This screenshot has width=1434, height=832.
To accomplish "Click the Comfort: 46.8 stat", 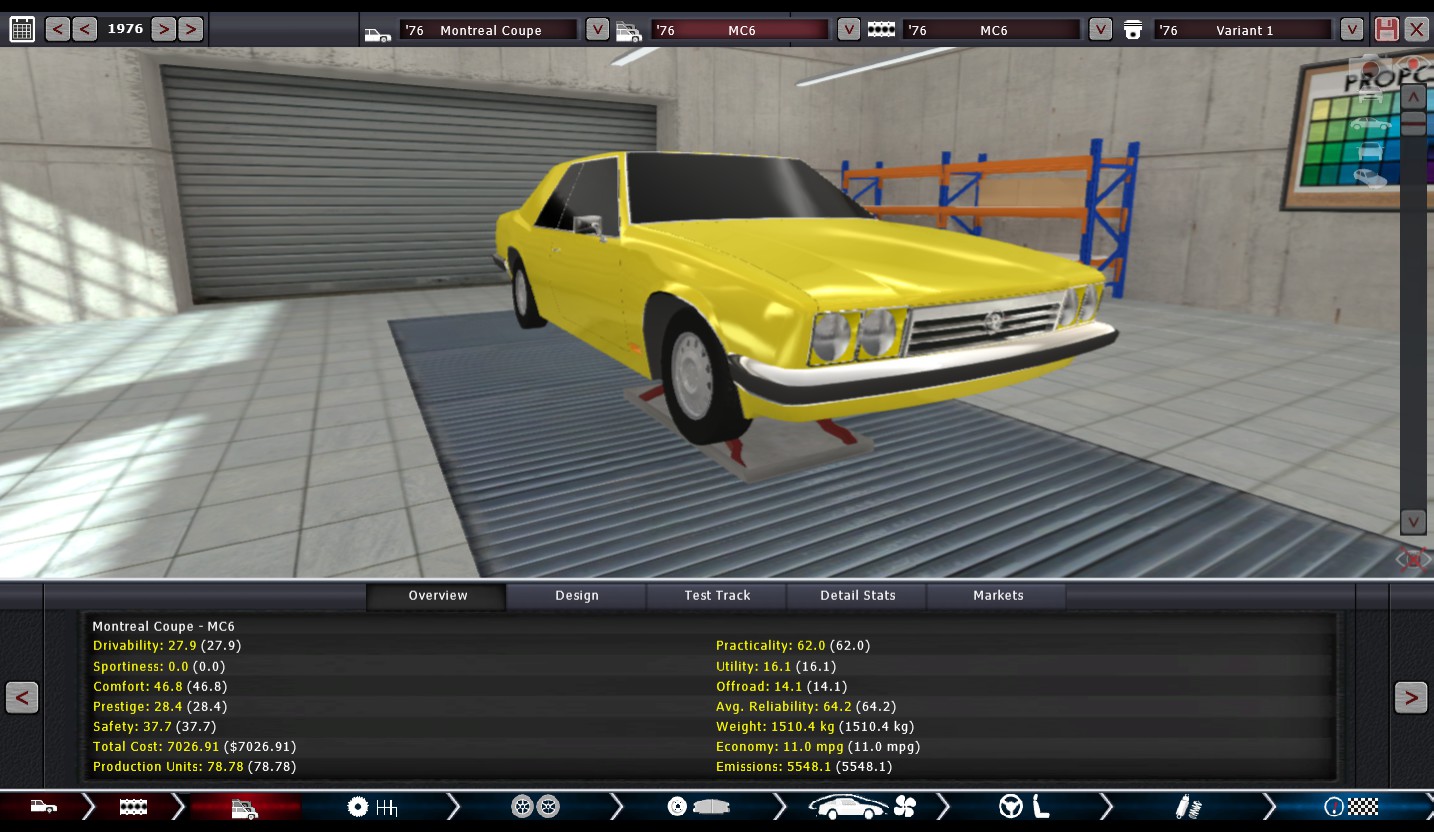I will pyautogui.click(x=160, y=686).
